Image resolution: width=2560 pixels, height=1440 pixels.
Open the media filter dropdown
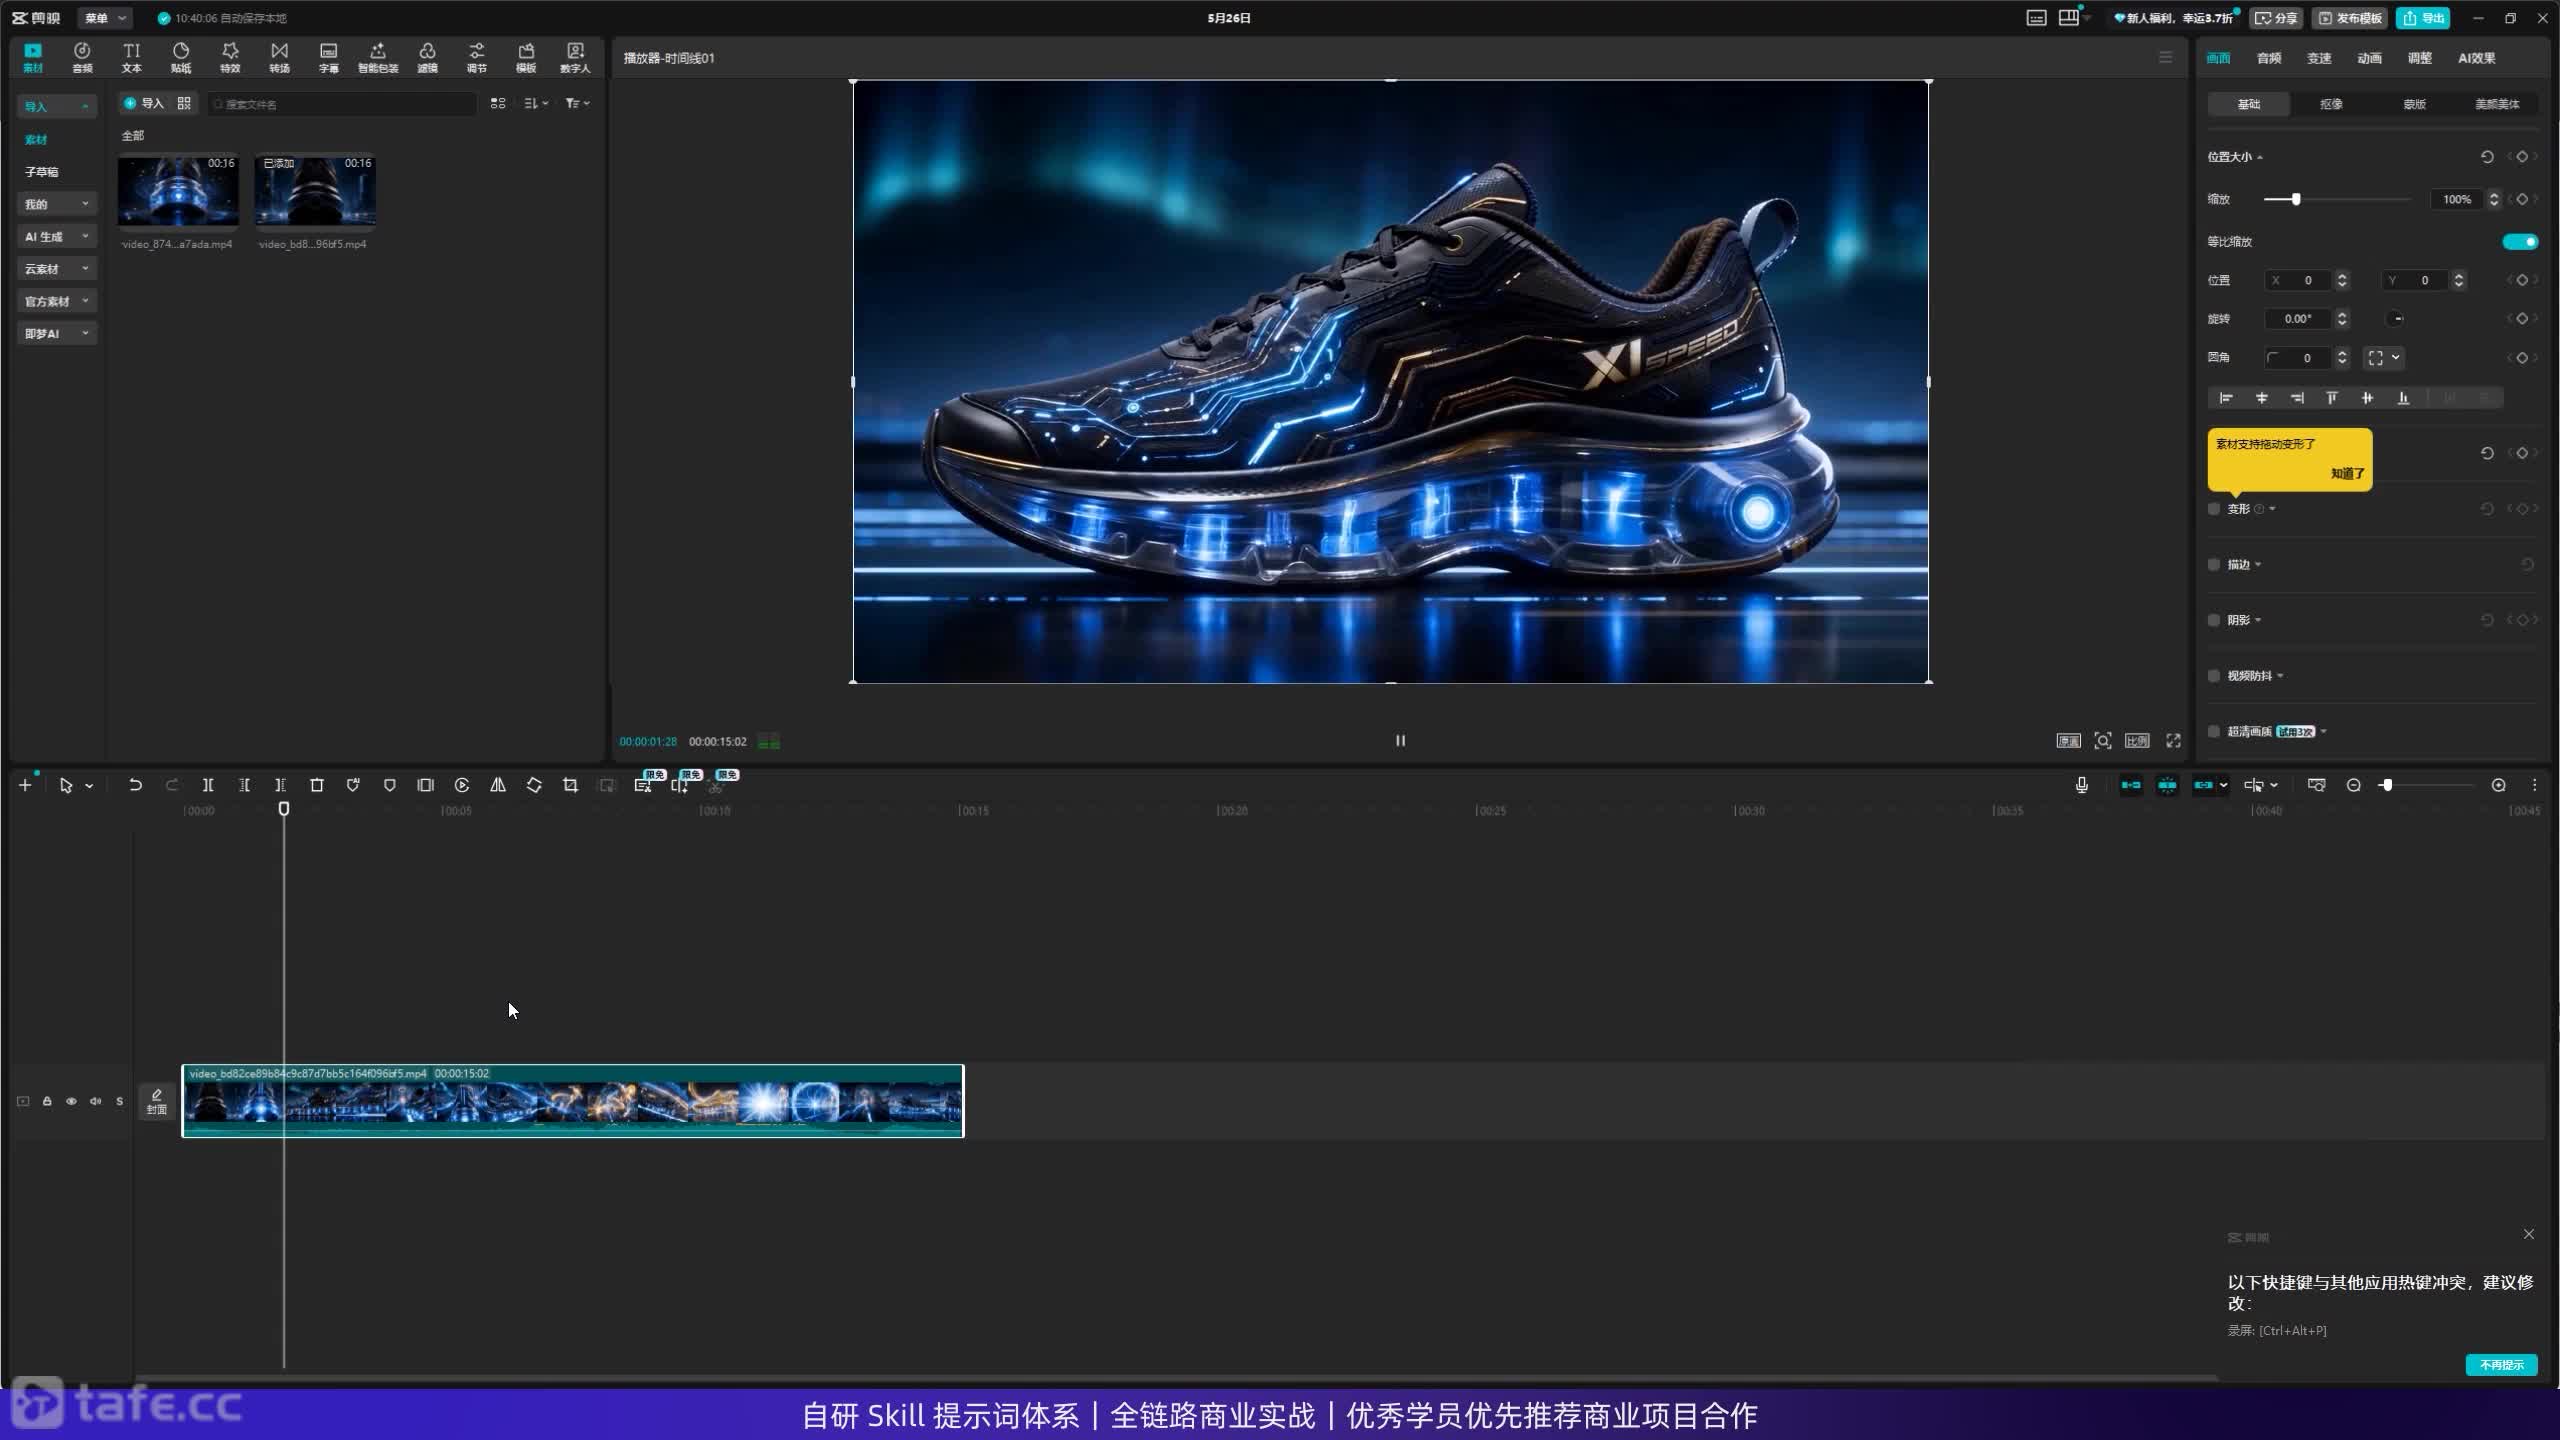pos(577,103)
